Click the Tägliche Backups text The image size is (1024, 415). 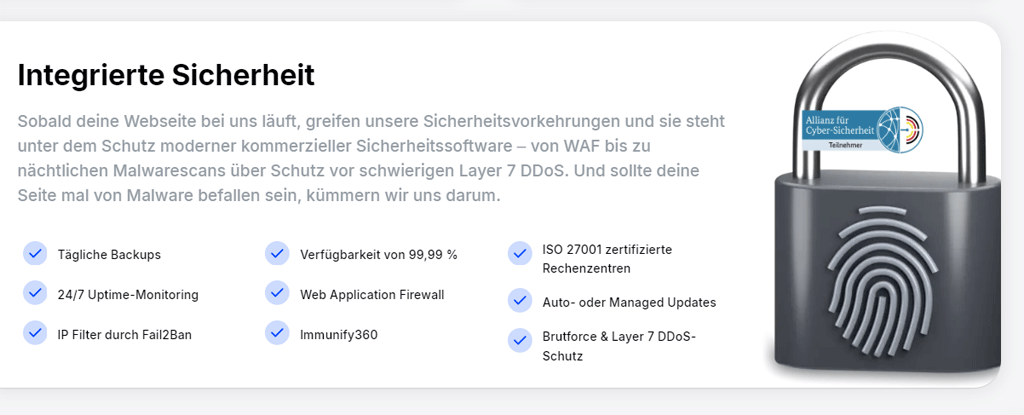109,255
